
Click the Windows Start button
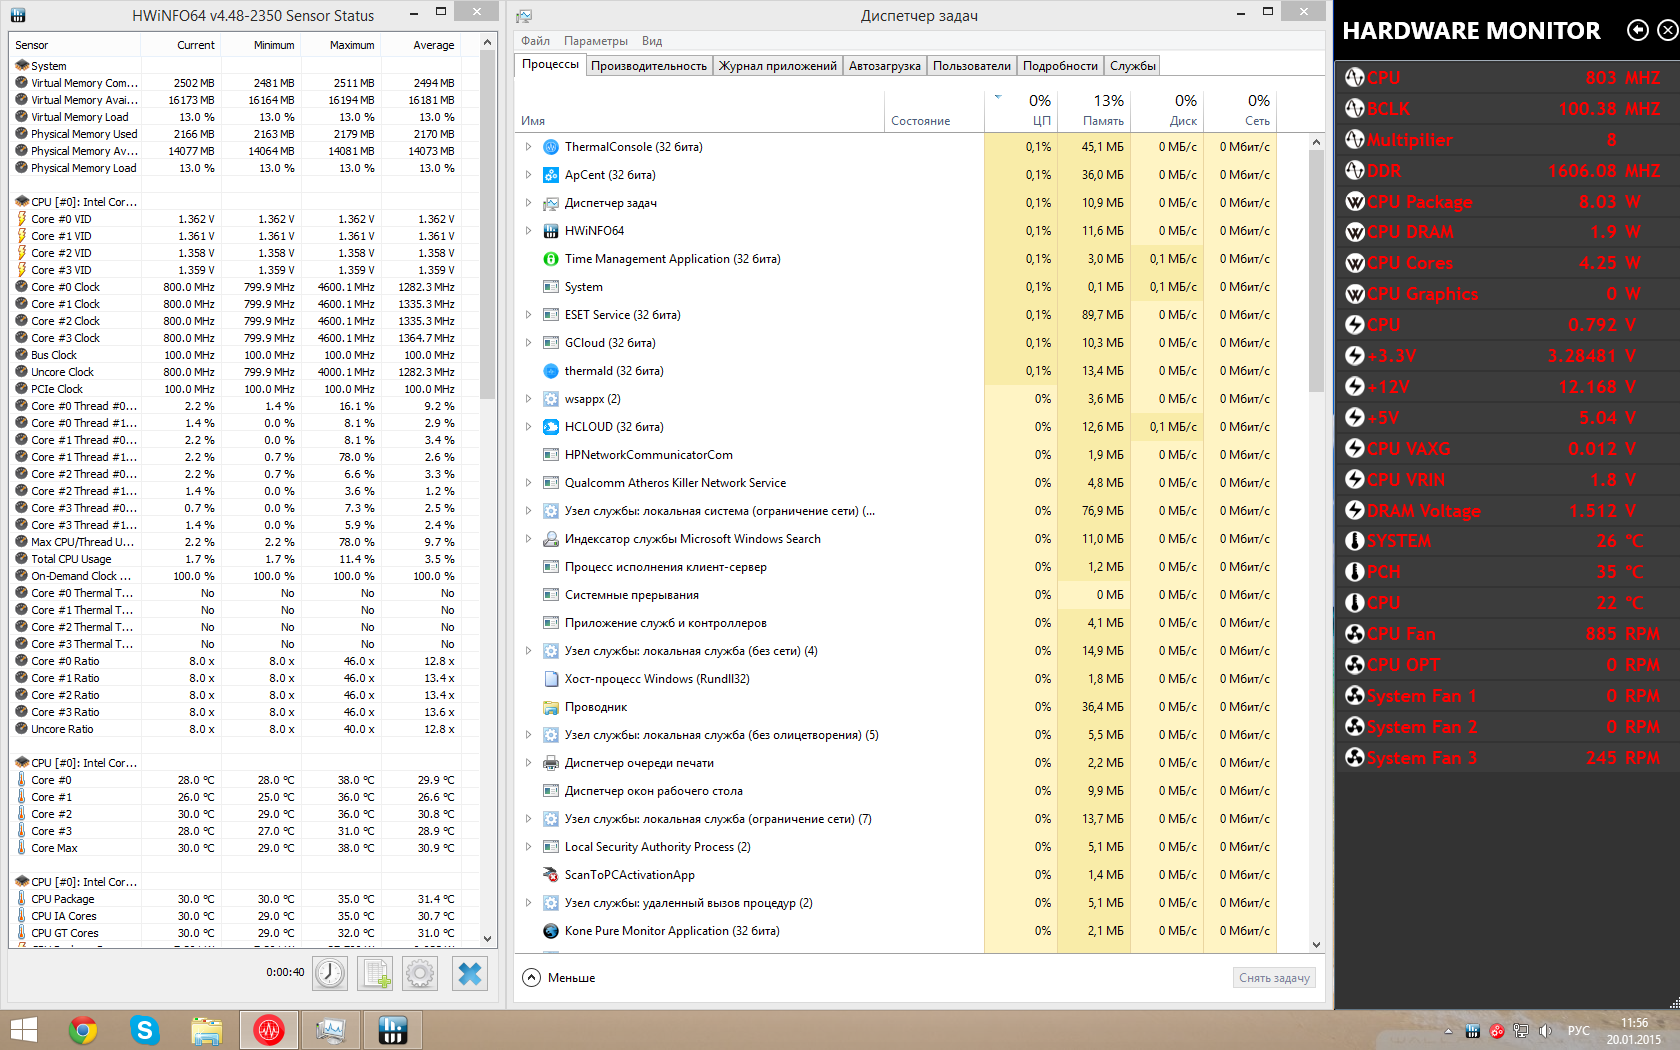coord(23,1030)
